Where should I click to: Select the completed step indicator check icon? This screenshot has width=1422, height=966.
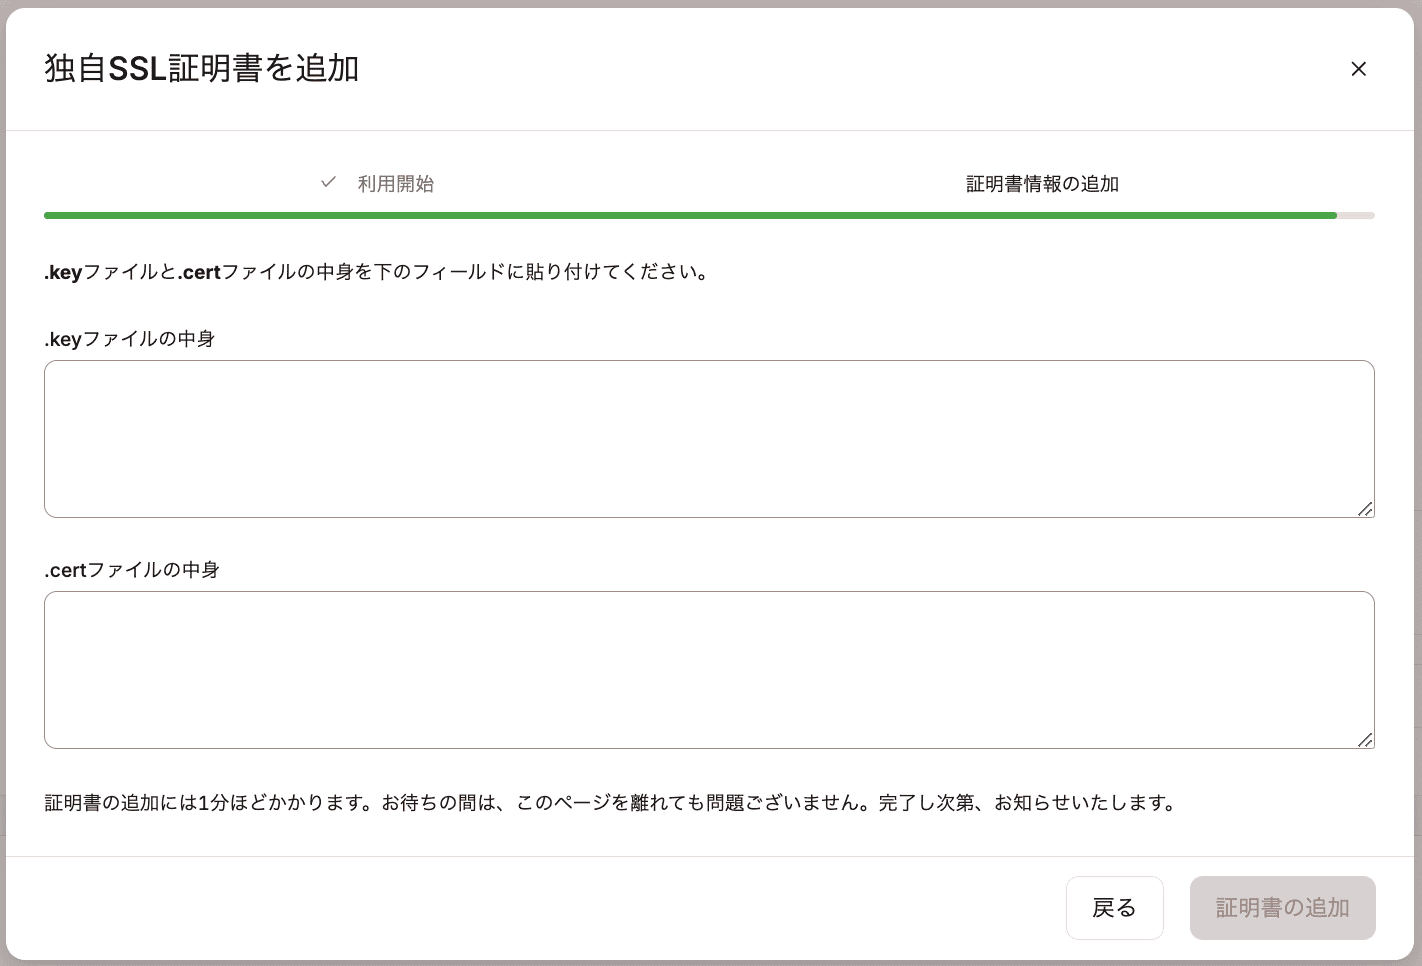pos(328,182)
